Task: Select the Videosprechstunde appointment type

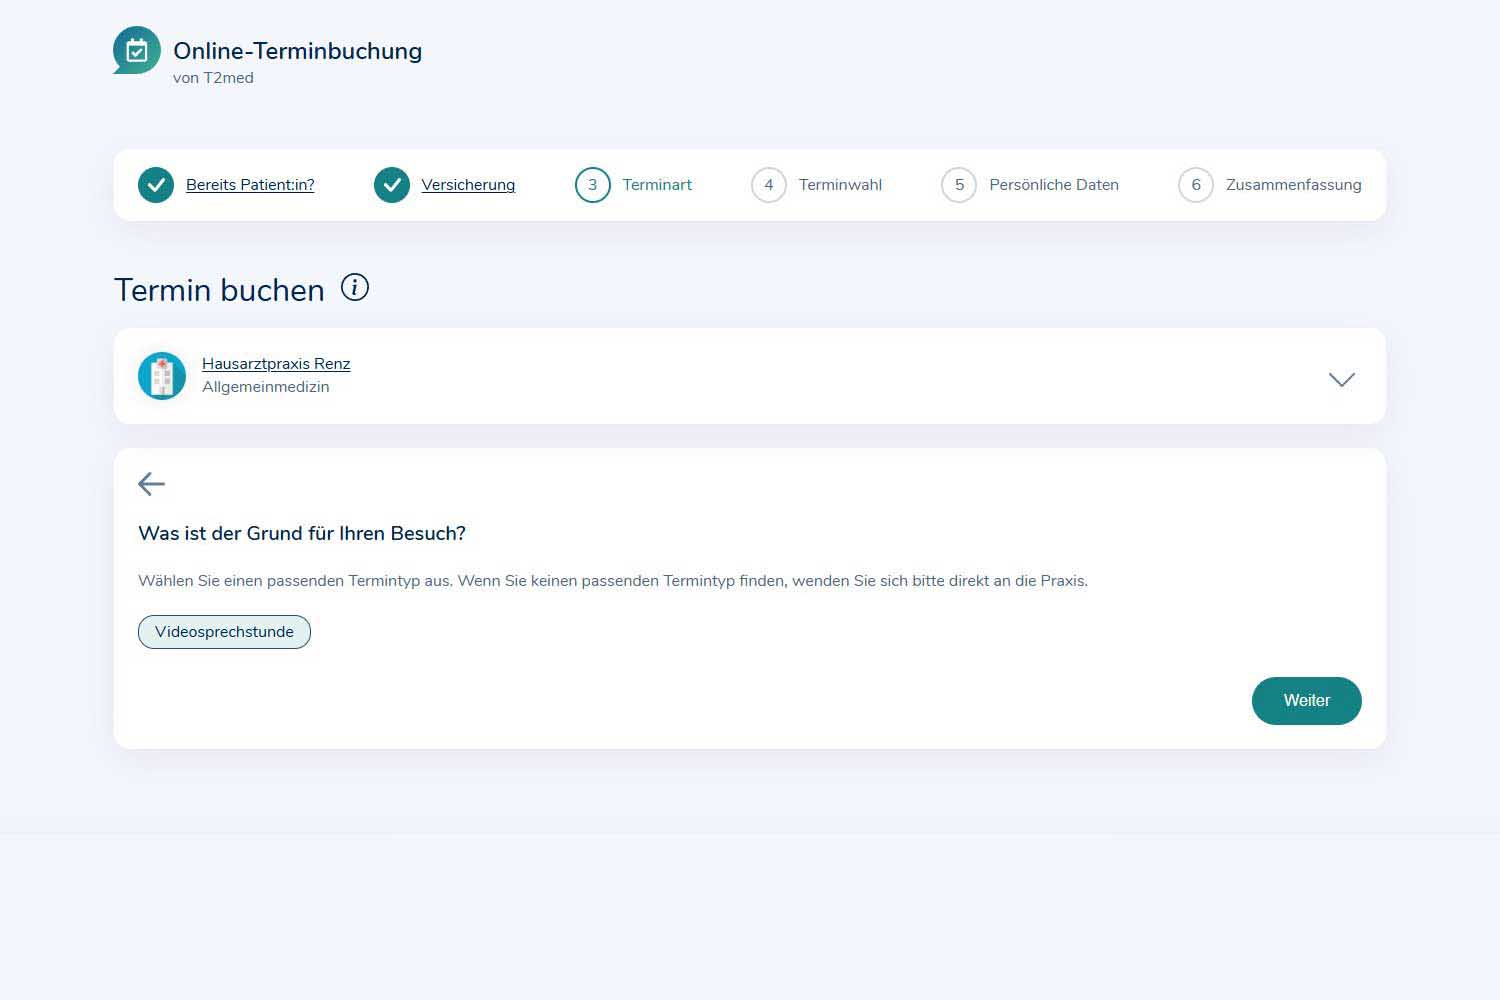Action: coord(224,632)
